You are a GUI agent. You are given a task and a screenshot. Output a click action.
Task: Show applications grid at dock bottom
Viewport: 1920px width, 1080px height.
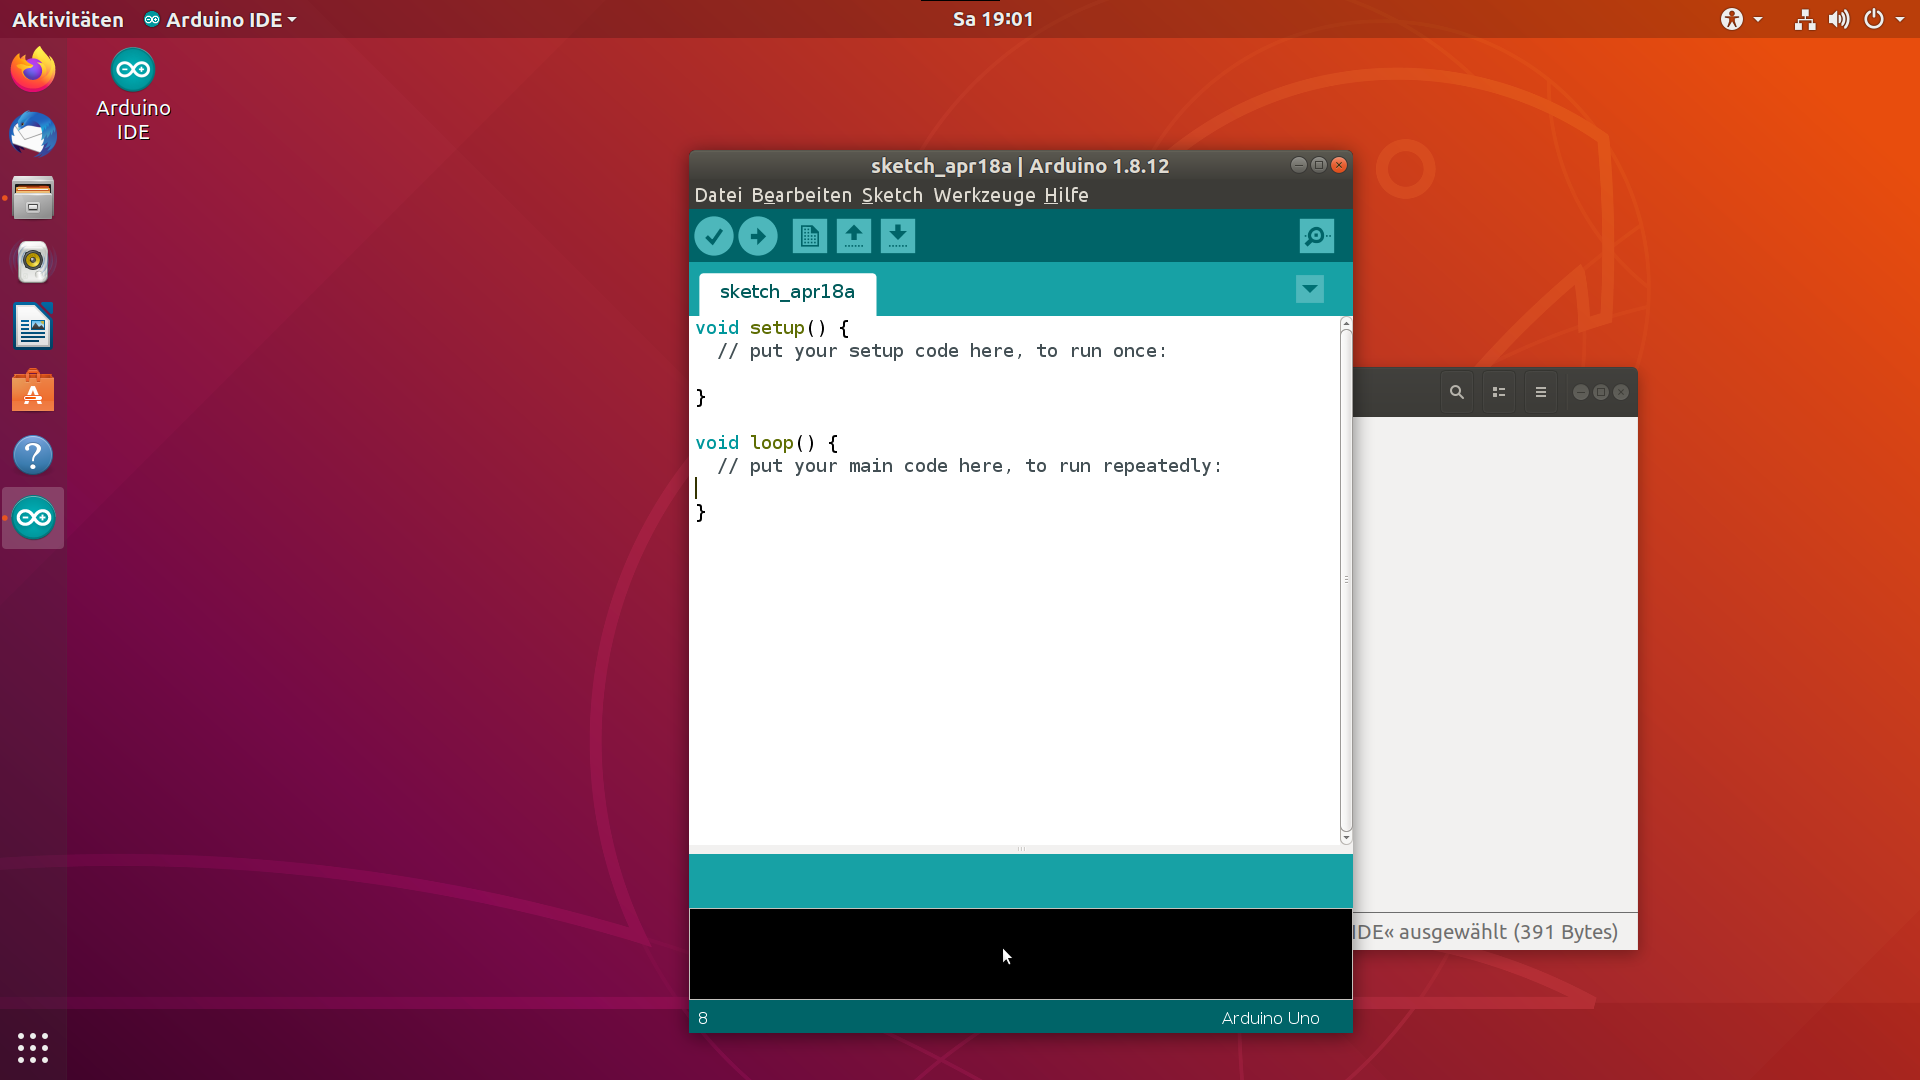pos(33,1048)
